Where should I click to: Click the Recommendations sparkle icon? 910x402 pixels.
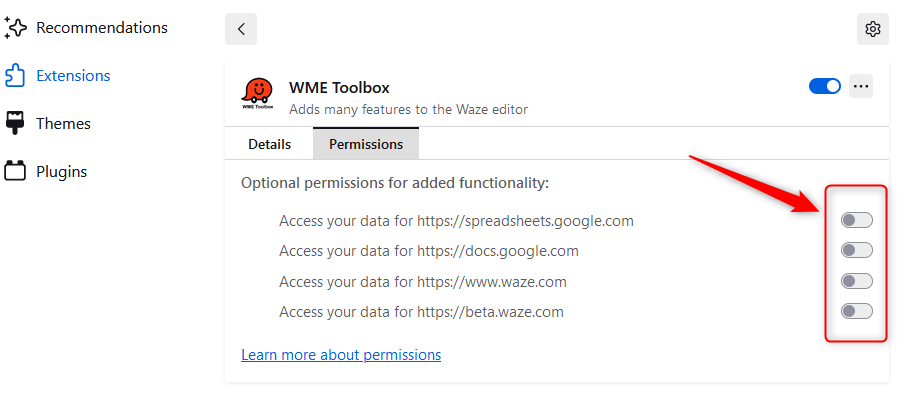click(15, 28)
